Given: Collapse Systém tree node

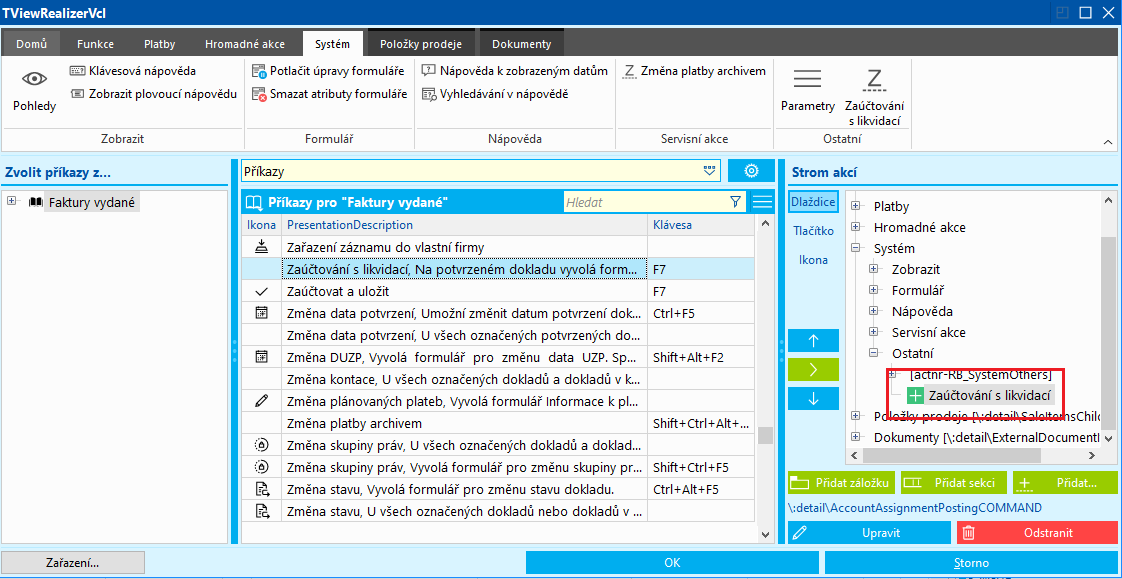Looking at the screenshot, I should [855, 248].
